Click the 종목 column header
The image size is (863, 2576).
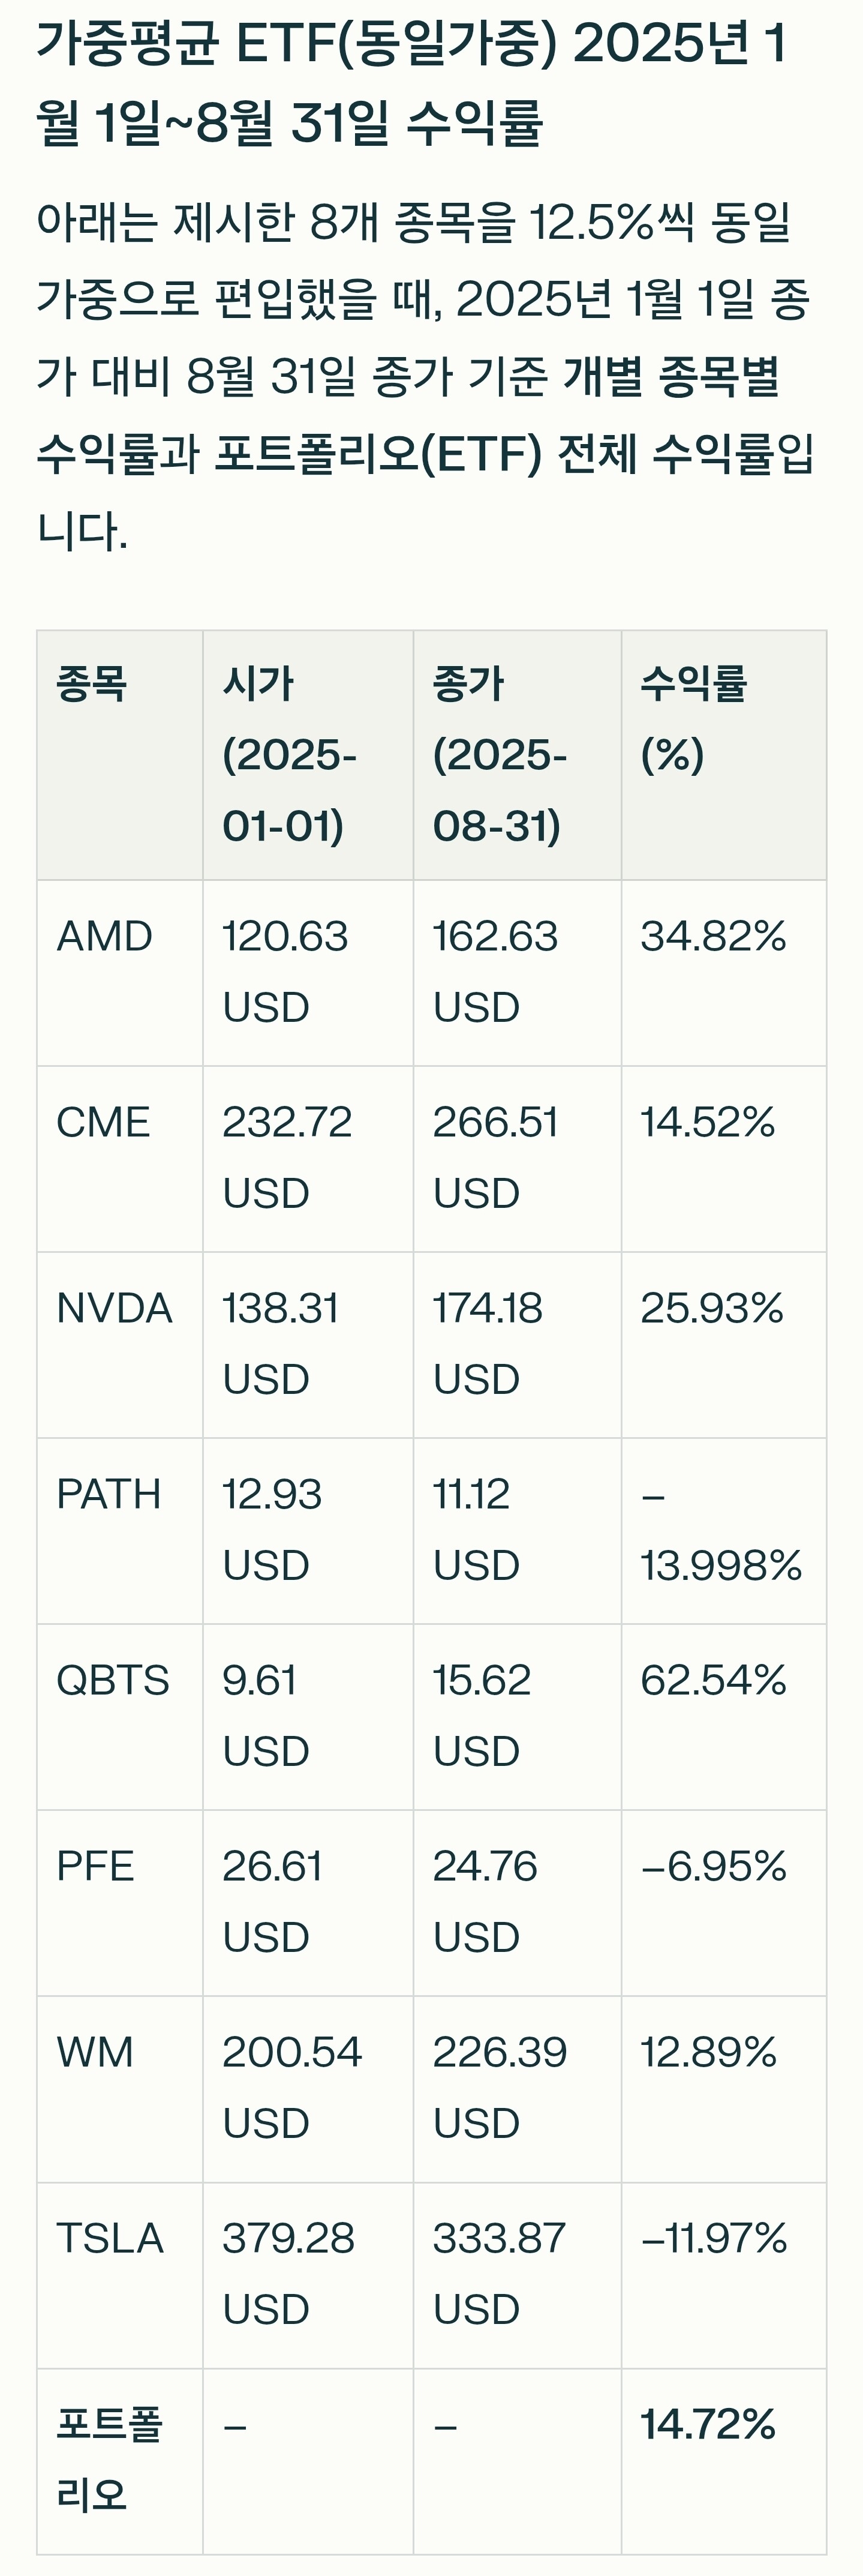[92, 685]
